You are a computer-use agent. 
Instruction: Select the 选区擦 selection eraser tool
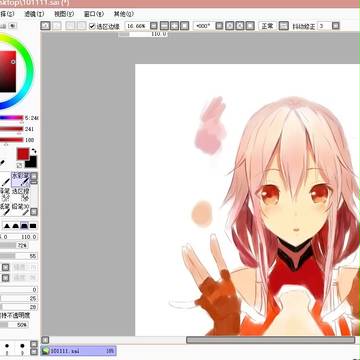pos(20,195)
